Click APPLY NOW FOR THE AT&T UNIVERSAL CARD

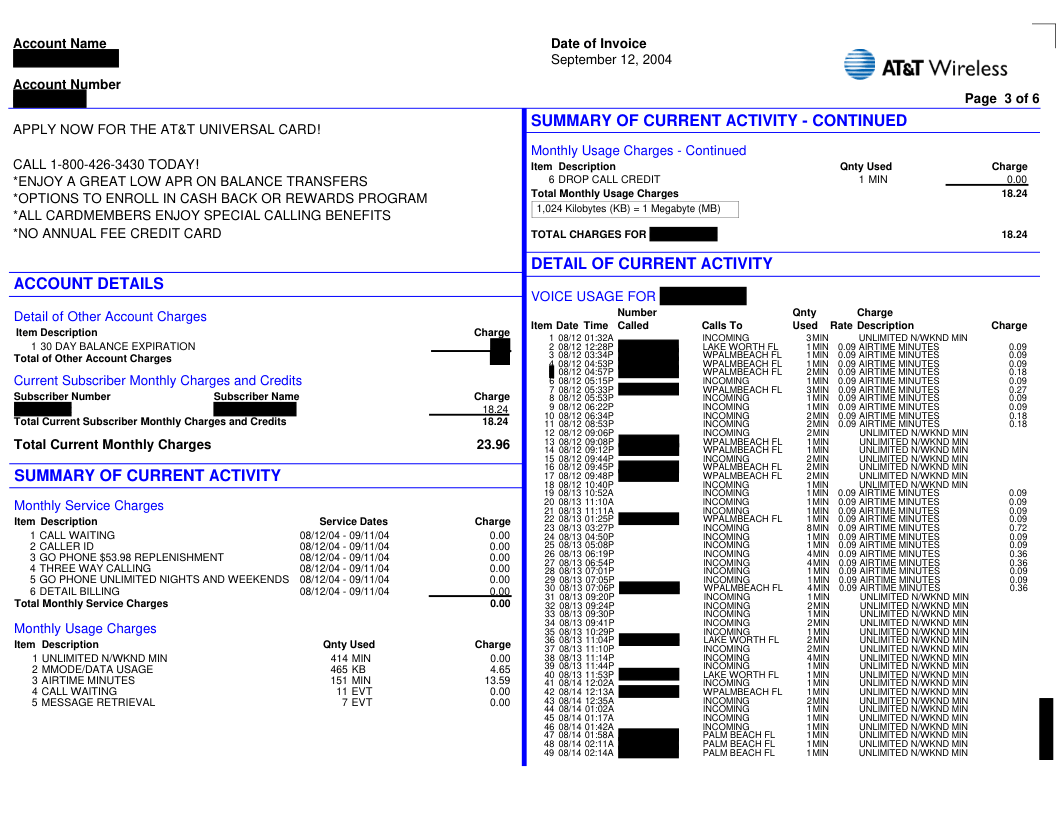[167, 130]
